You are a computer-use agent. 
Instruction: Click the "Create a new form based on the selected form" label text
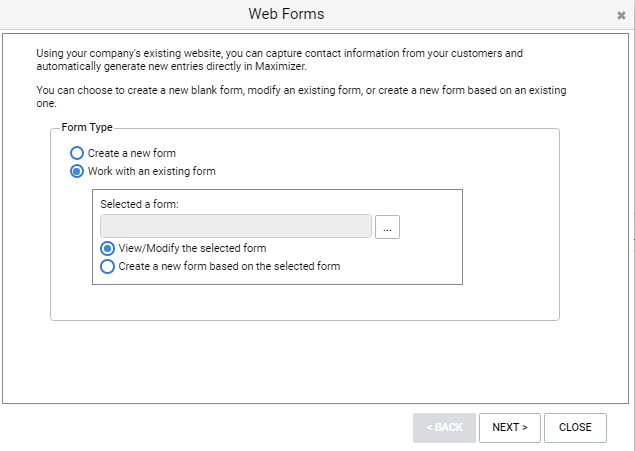[x=230, y=266]
